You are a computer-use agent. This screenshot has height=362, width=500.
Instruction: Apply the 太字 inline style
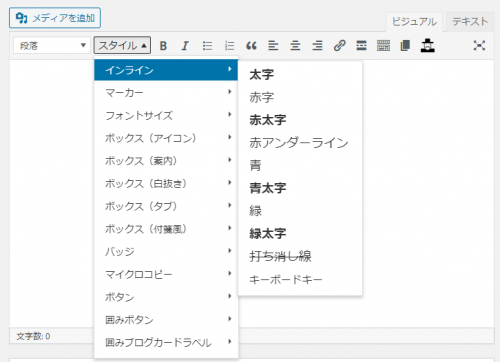tap(300, 74)
